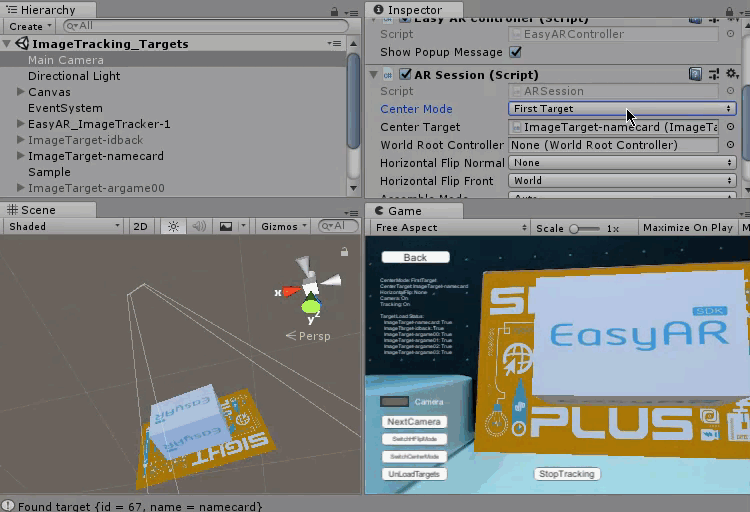Toggle 2D scene view mode
This screenshot has width=750, height=512.
coord(140,226)
